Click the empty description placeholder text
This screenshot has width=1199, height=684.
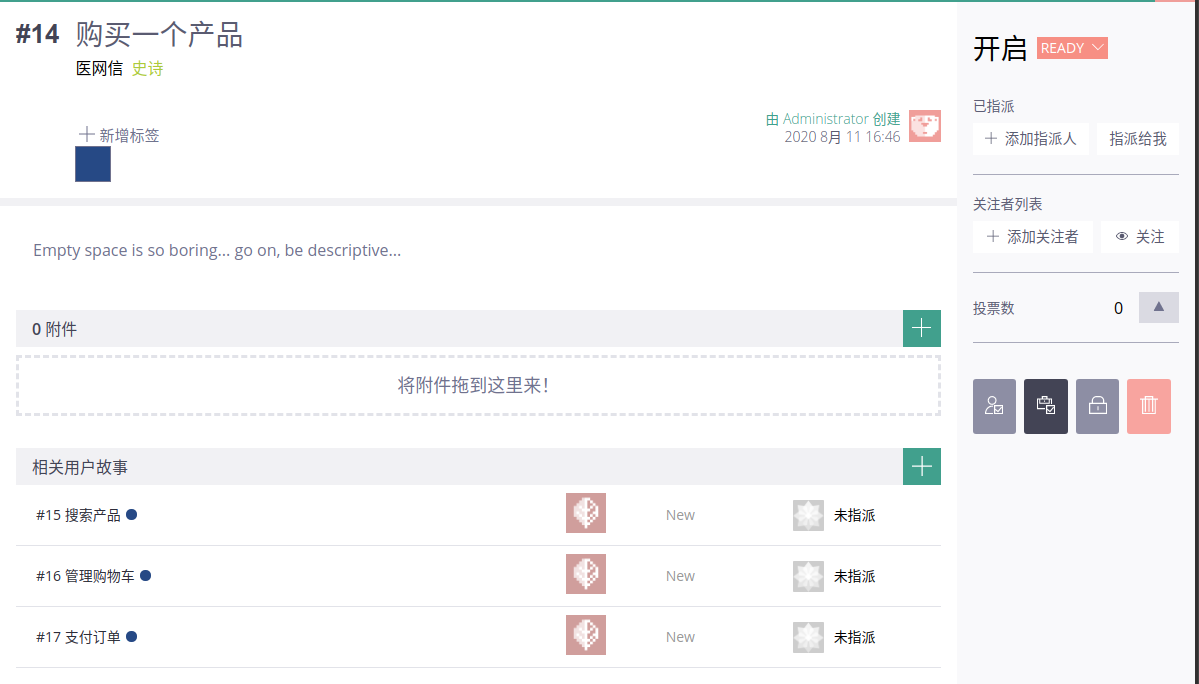(x=217, y=250)
